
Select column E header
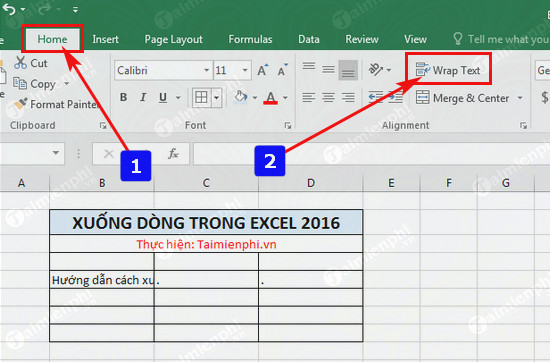[x=391, y=183]
